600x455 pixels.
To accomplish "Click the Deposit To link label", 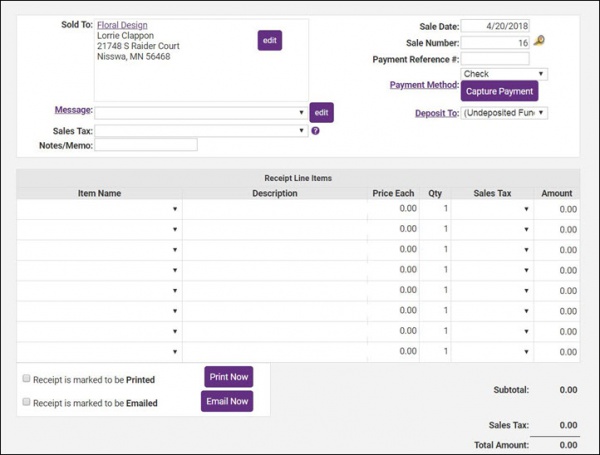I will pos(437,113).
